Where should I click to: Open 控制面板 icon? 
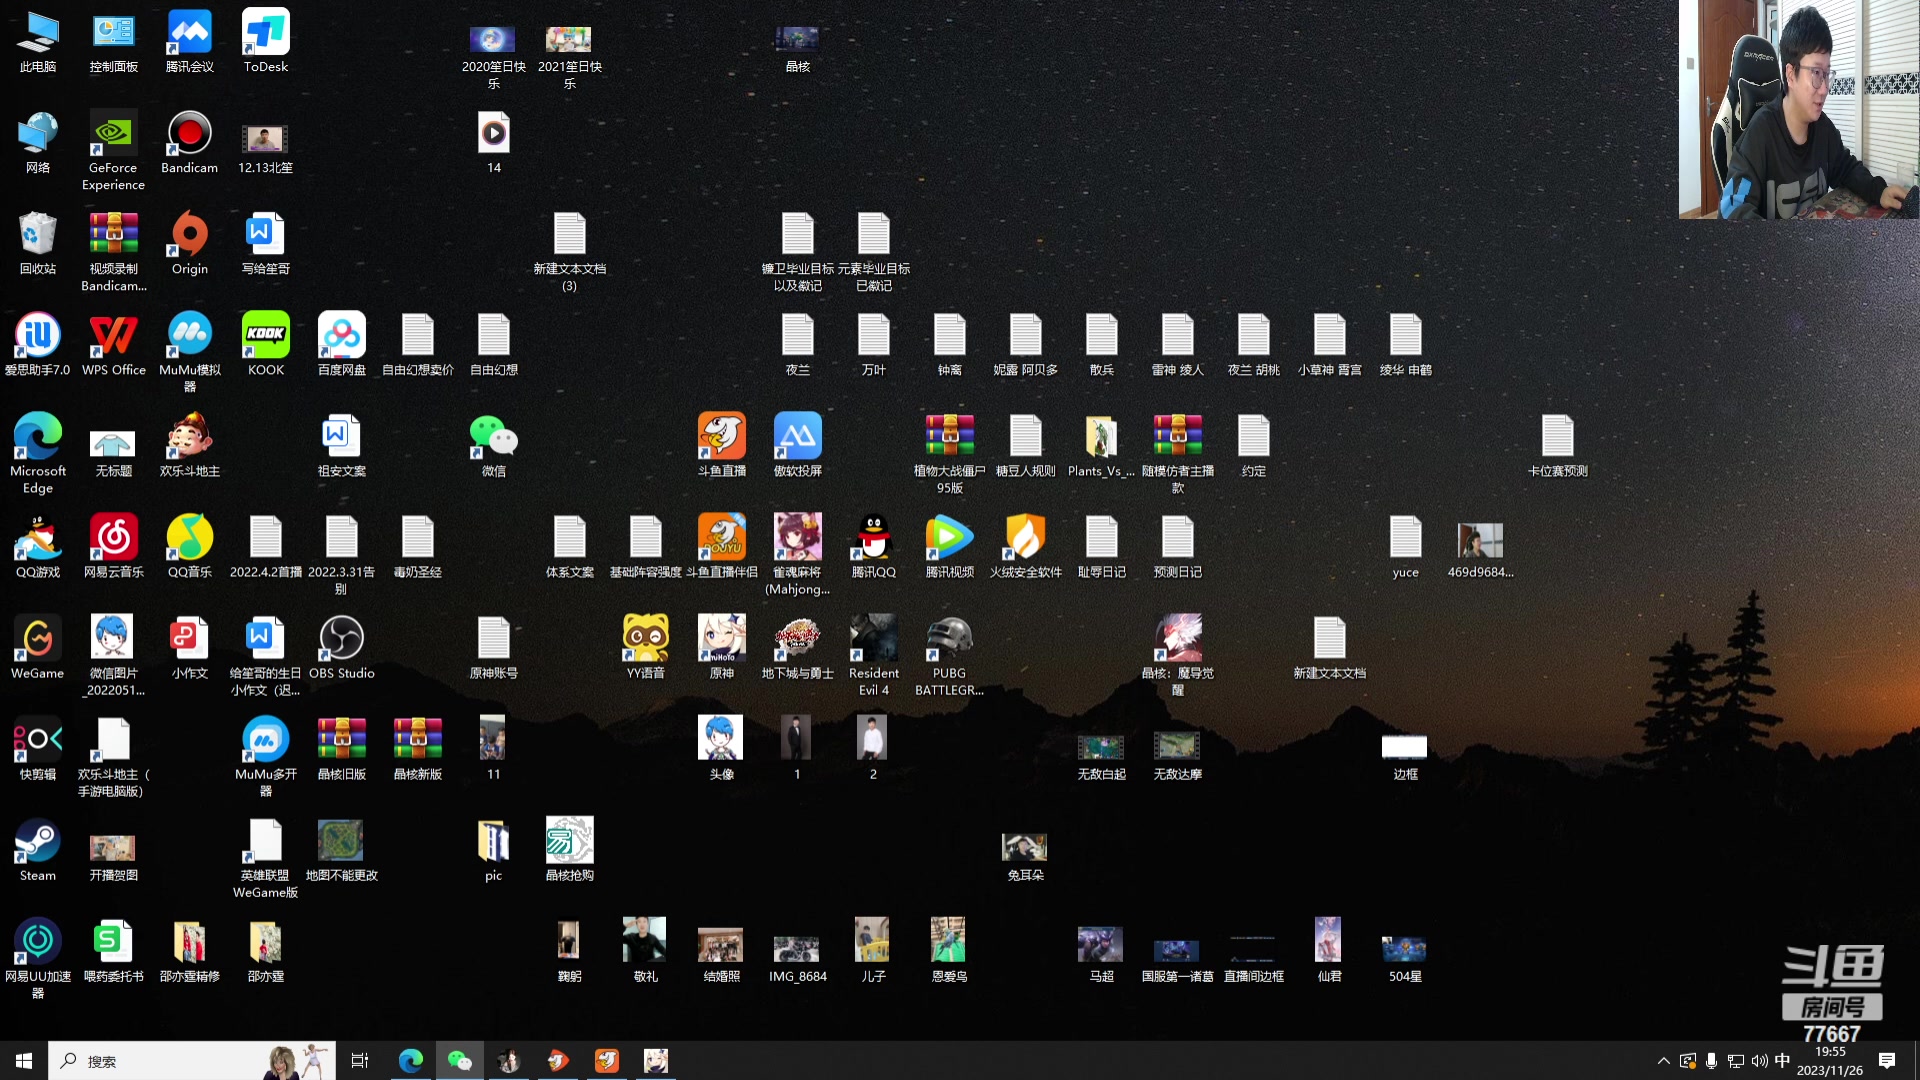coord(114,41)
